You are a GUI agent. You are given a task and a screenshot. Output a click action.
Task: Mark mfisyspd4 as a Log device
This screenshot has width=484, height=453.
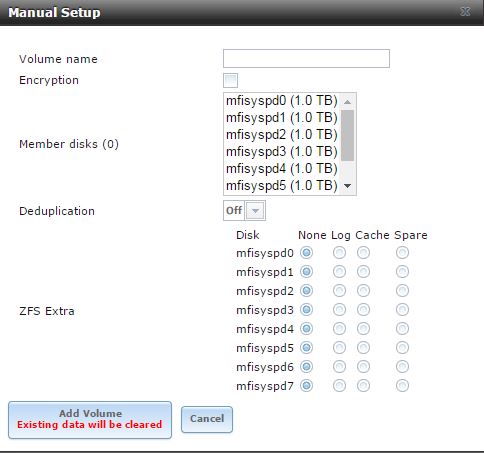(339, 329)
